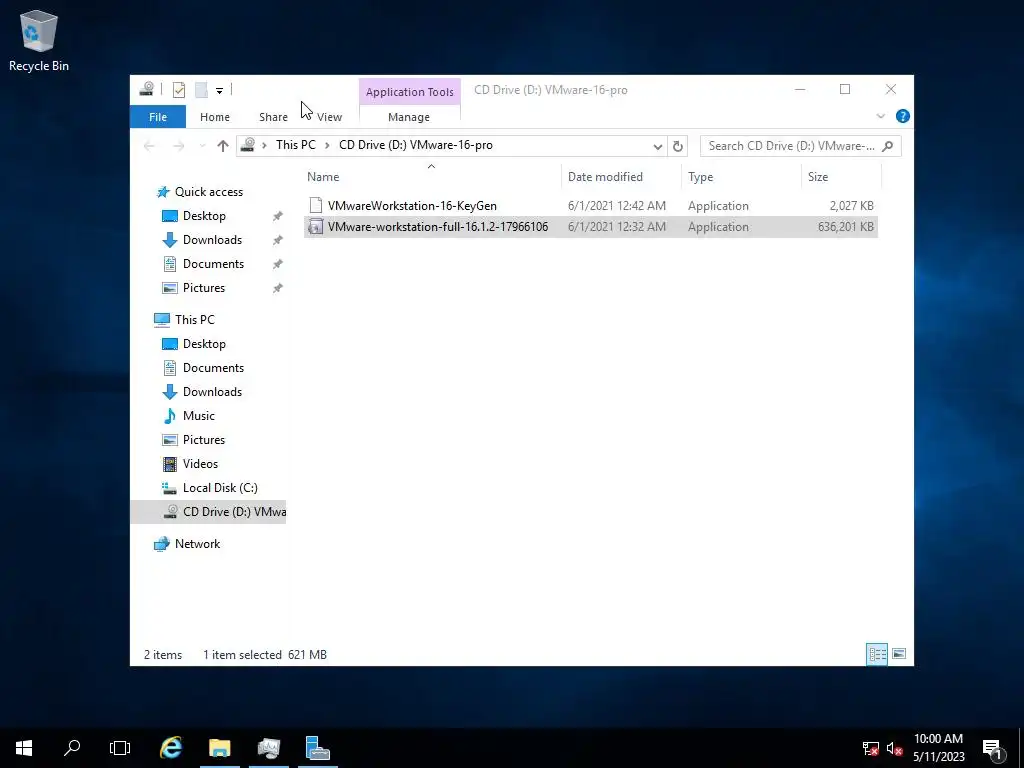Viewport: 1024px width, 768px height.
Task: Sort by the Type column header
Action: pyautogui.click(x=701, y=177)
